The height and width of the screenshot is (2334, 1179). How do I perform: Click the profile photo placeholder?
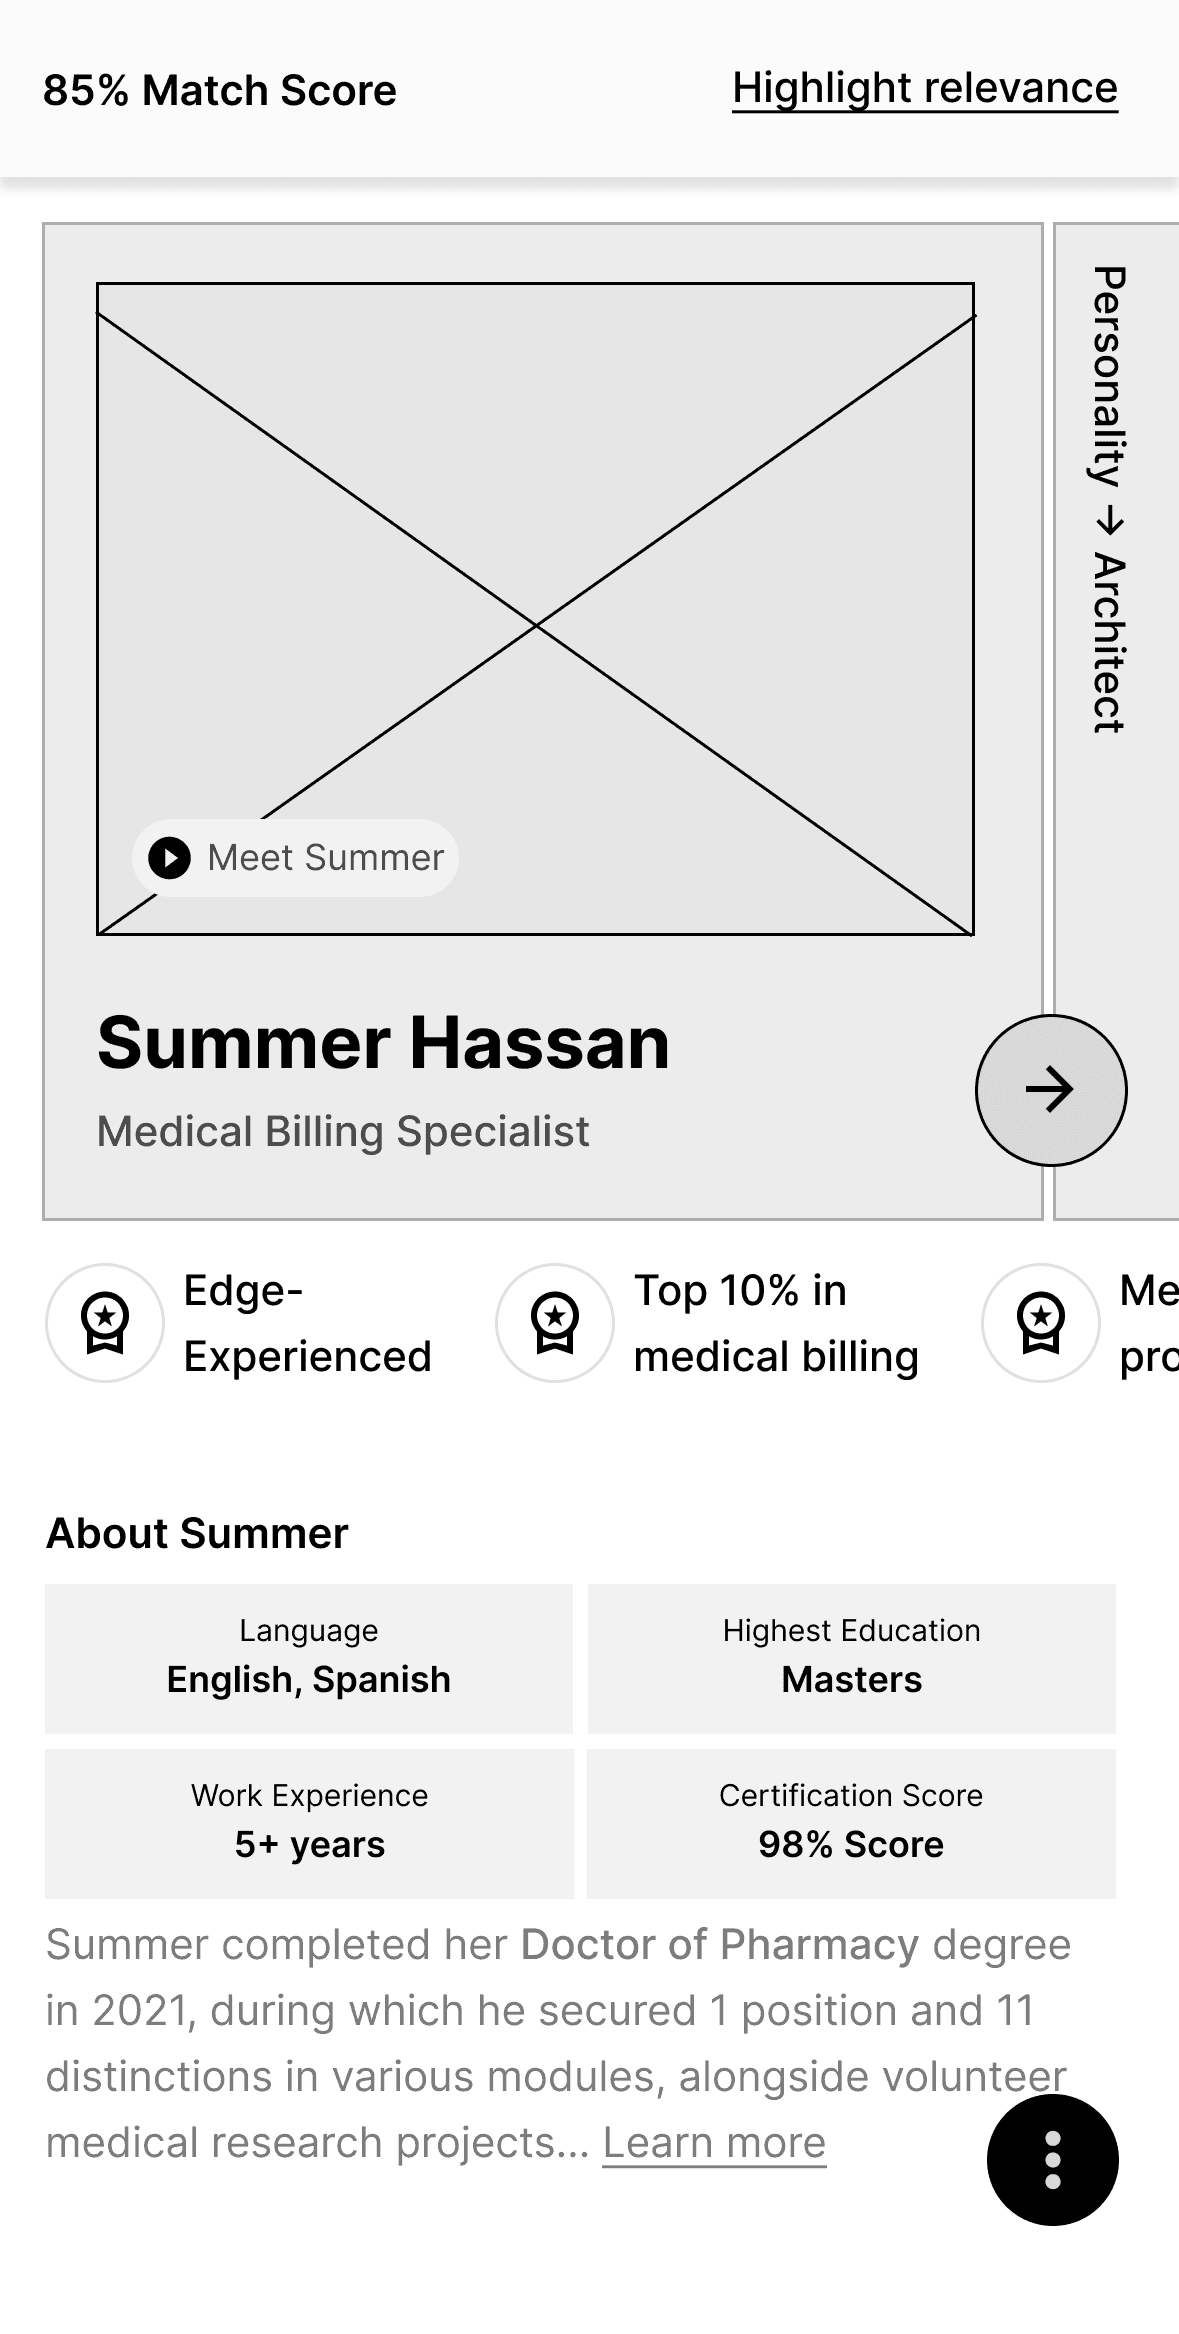point(535,609)
